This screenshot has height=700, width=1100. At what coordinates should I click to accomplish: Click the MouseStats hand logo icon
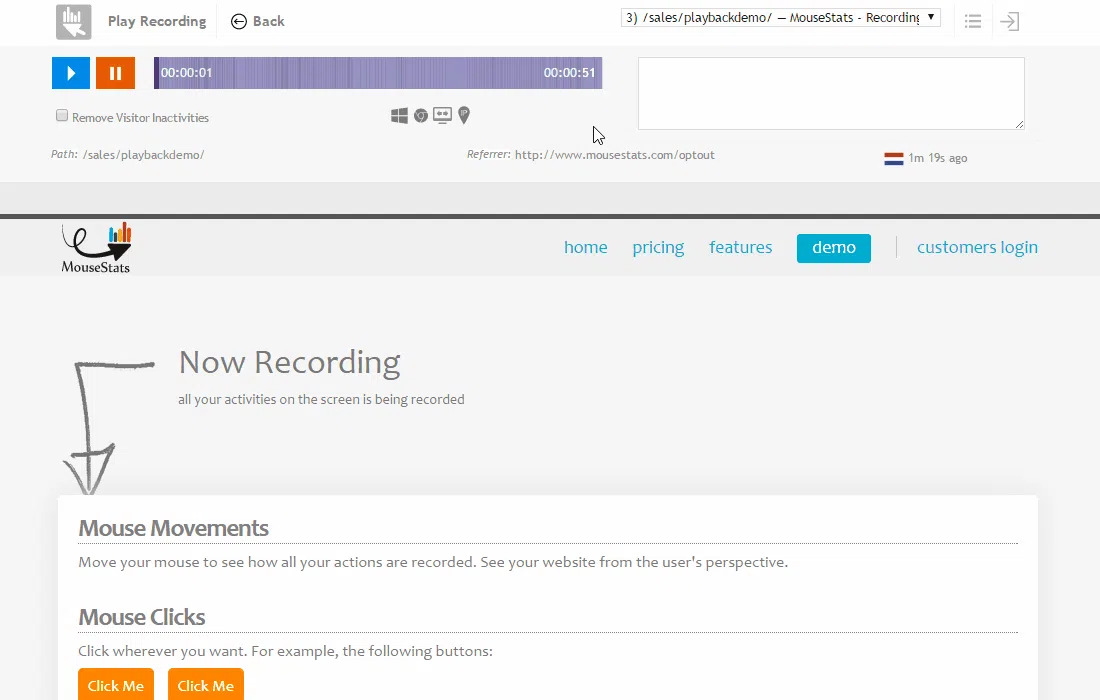click(x=74, y=22)
